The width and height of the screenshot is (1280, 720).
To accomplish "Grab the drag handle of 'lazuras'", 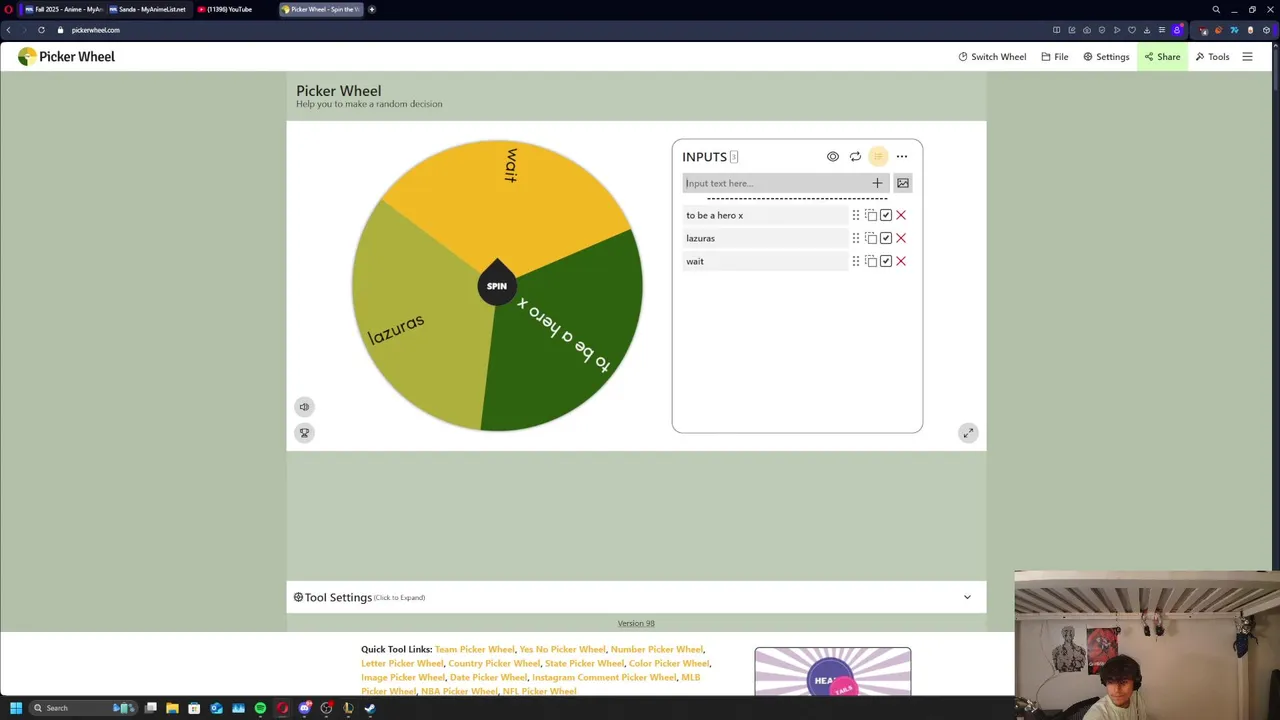I will click(856, 238).
